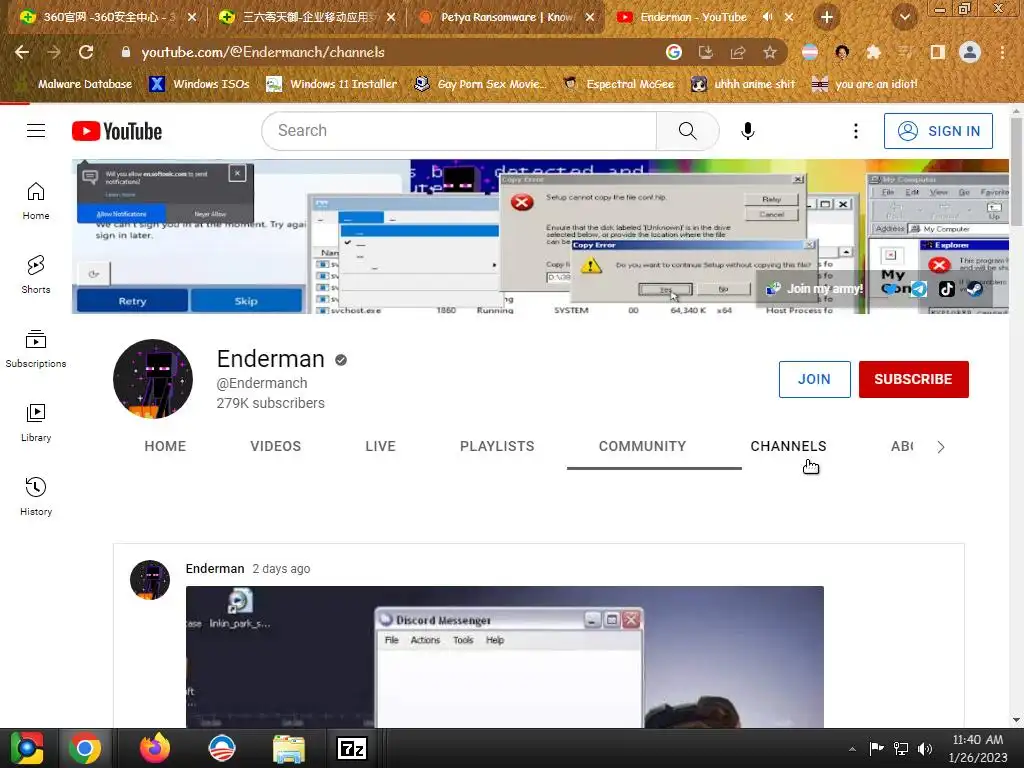Open the Espectral McGee bookmark
Viewport: 1024px width, 768px height.
(x=619, y=84)
